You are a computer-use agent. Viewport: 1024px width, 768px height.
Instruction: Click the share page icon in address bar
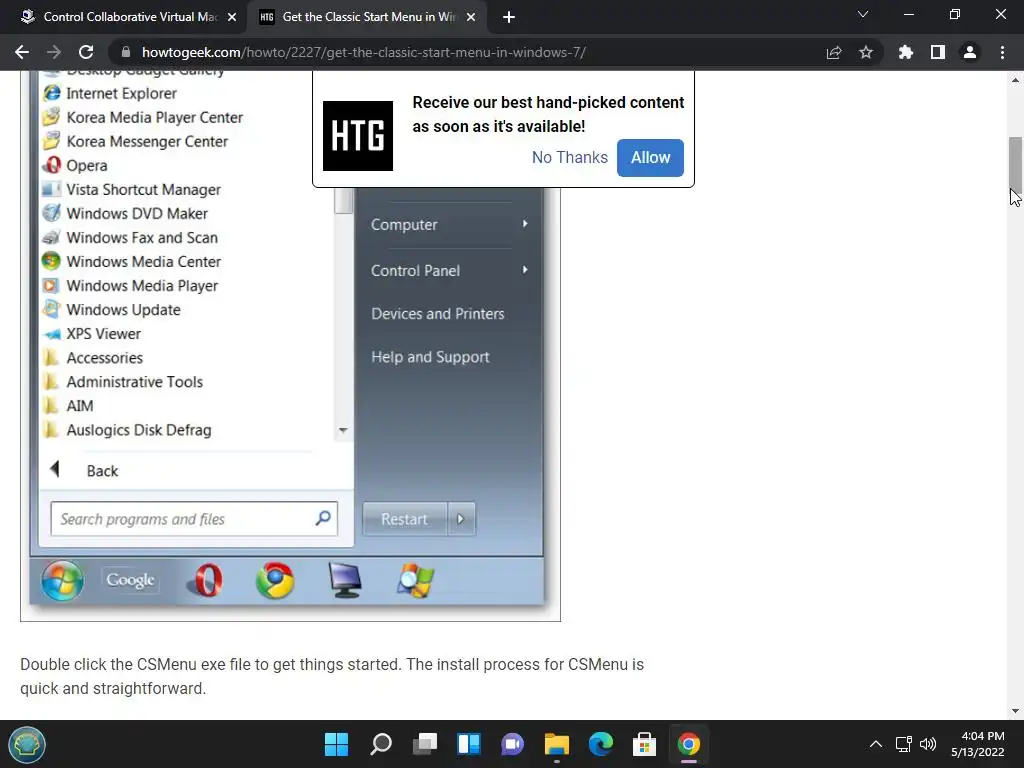click(x=833, y=52)
